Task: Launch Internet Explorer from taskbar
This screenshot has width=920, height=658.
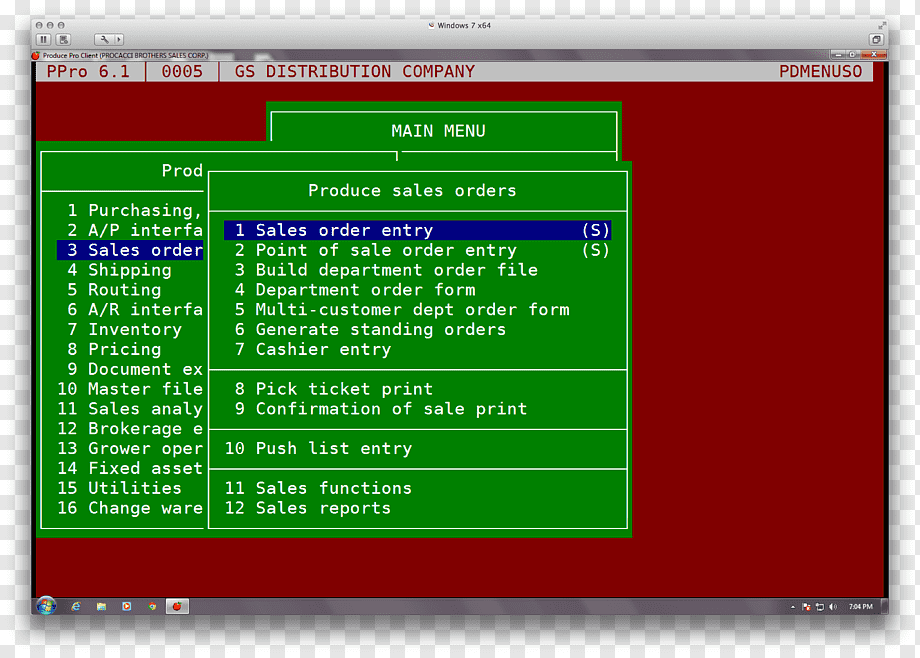Action: [x=76, y=606]
